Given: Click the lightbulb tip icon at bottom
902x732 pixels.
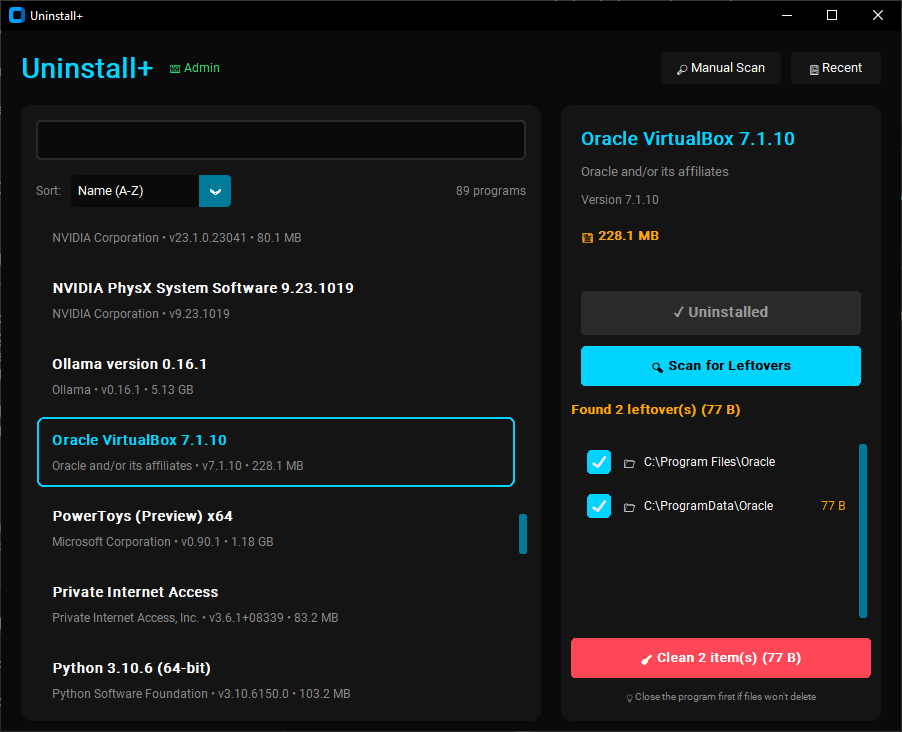Looking at the screenshot, I should pyautogui.click(x=629, y=697).
